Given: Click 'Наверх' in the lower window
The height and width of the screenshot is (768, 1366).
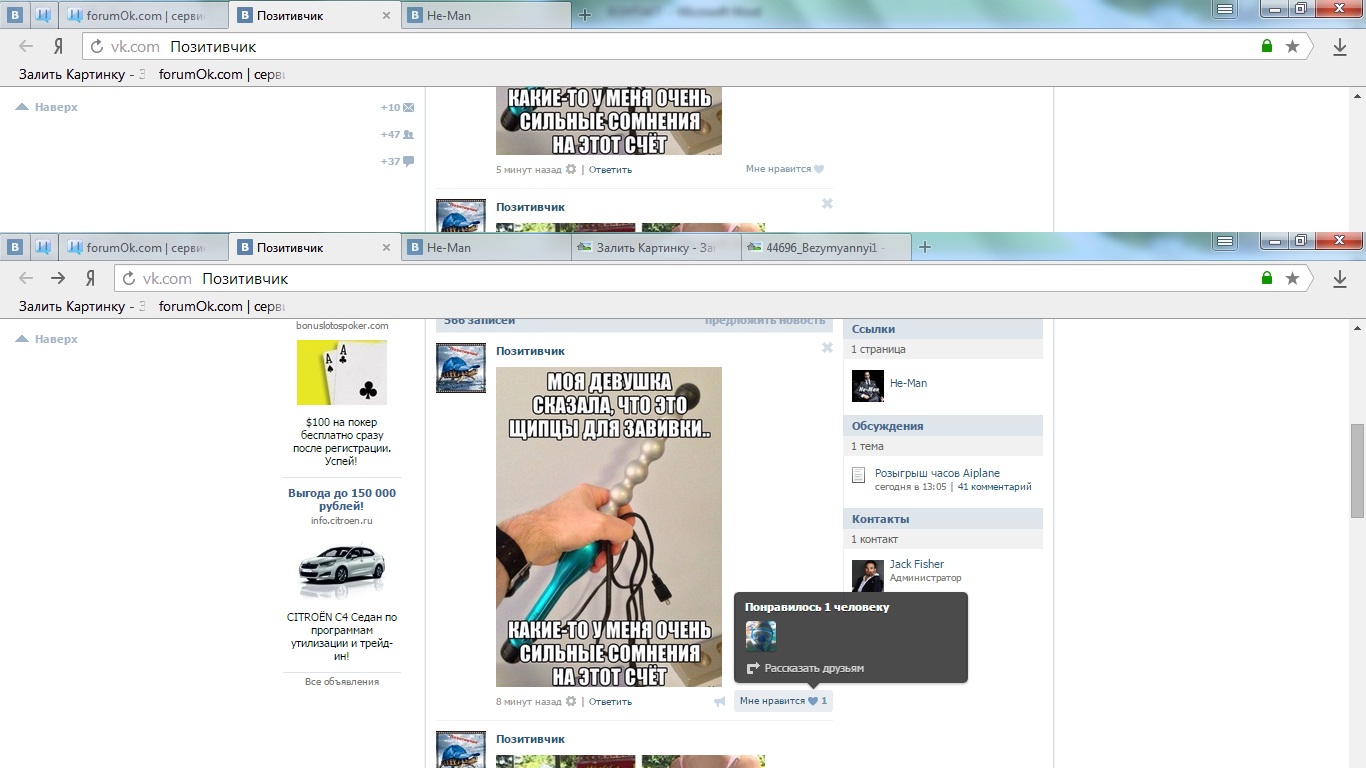Looking at the screenshot, I should tap(46, 339).
